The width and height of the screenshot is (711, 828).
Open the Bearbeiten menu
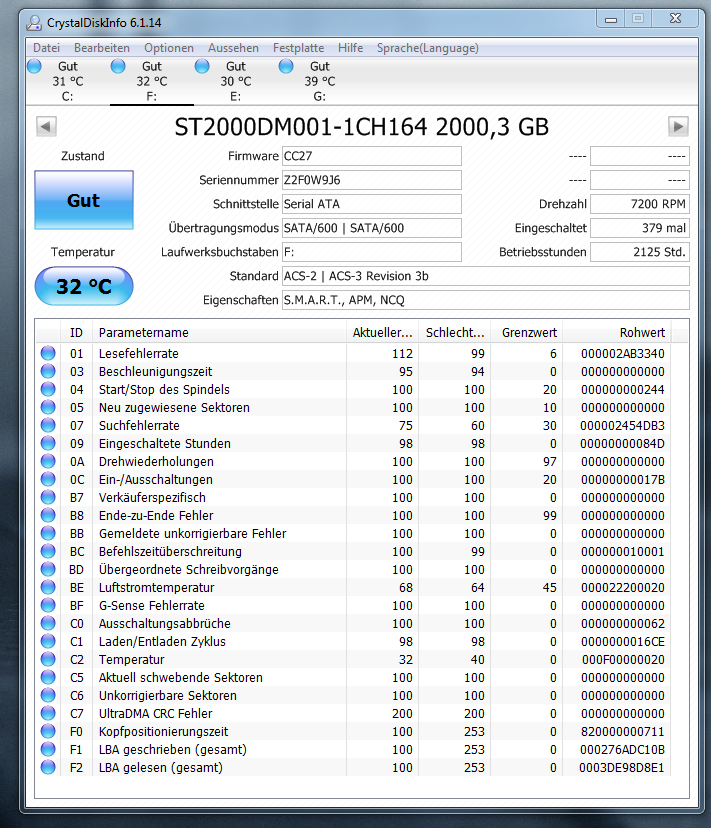(x=101, y=48)
